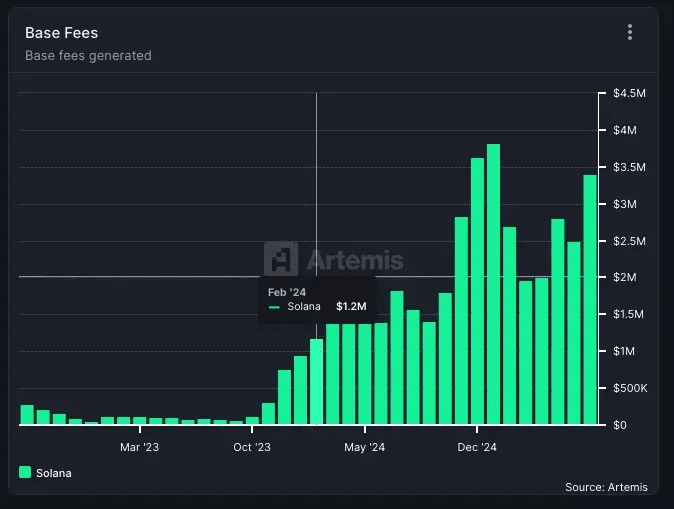Click the leftmost bar in the chart
Screen dimensions: 674x509
tap(27, 414)
